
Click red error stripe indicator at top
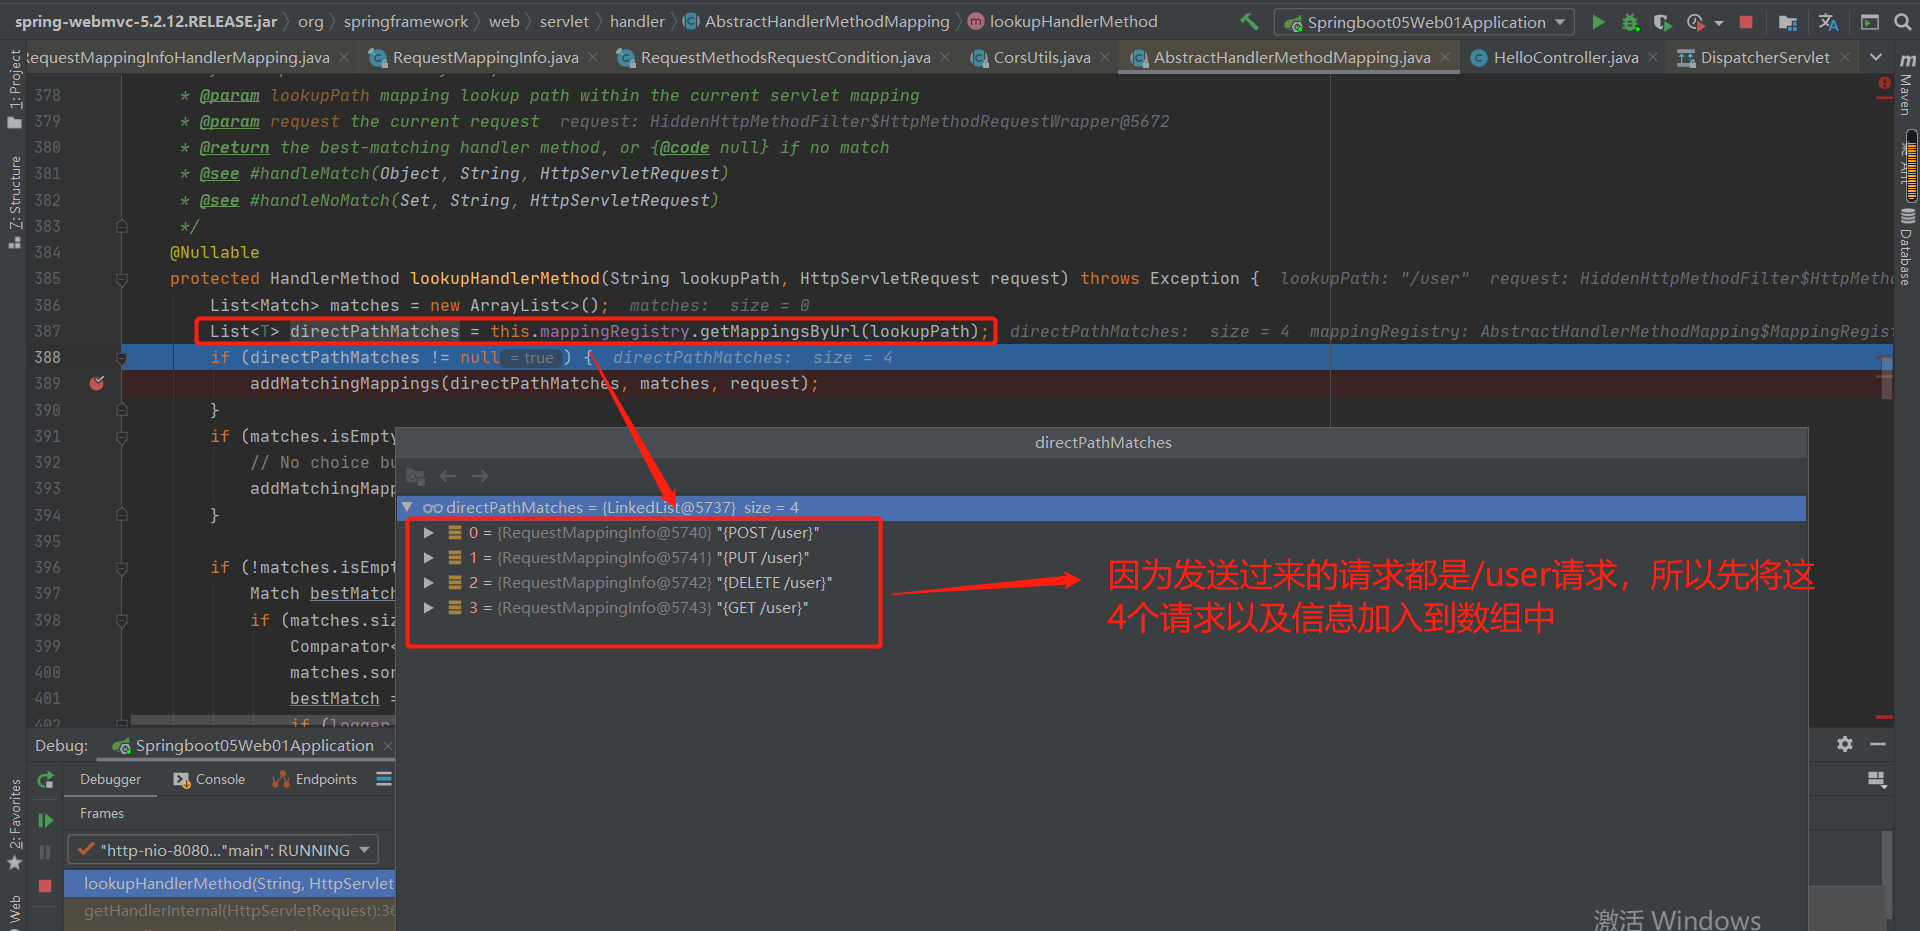pos(1885,83)
